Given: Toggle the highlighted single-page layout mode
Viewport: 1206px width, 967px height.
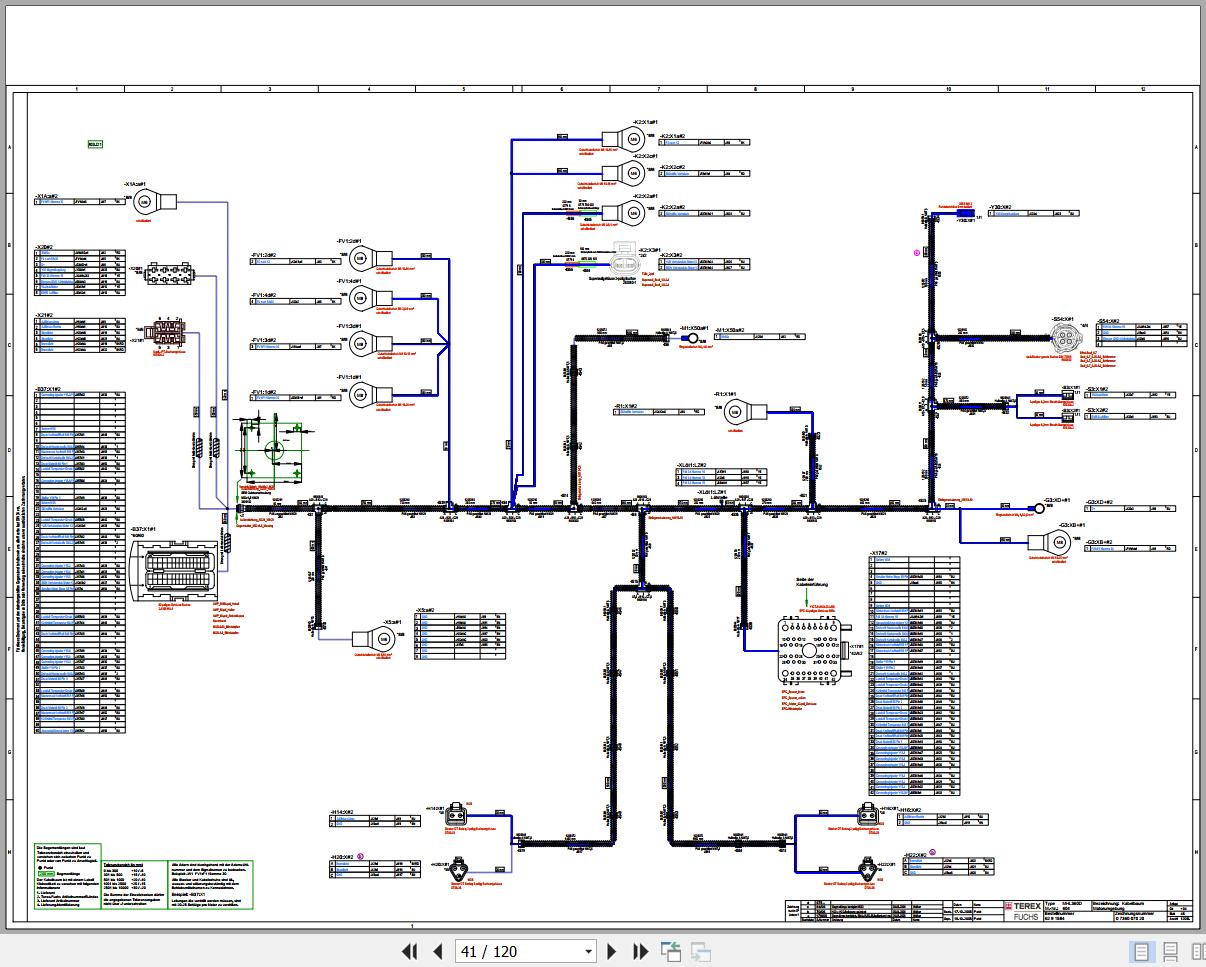Looking at the screenshot, I should tap(1141, 951).
